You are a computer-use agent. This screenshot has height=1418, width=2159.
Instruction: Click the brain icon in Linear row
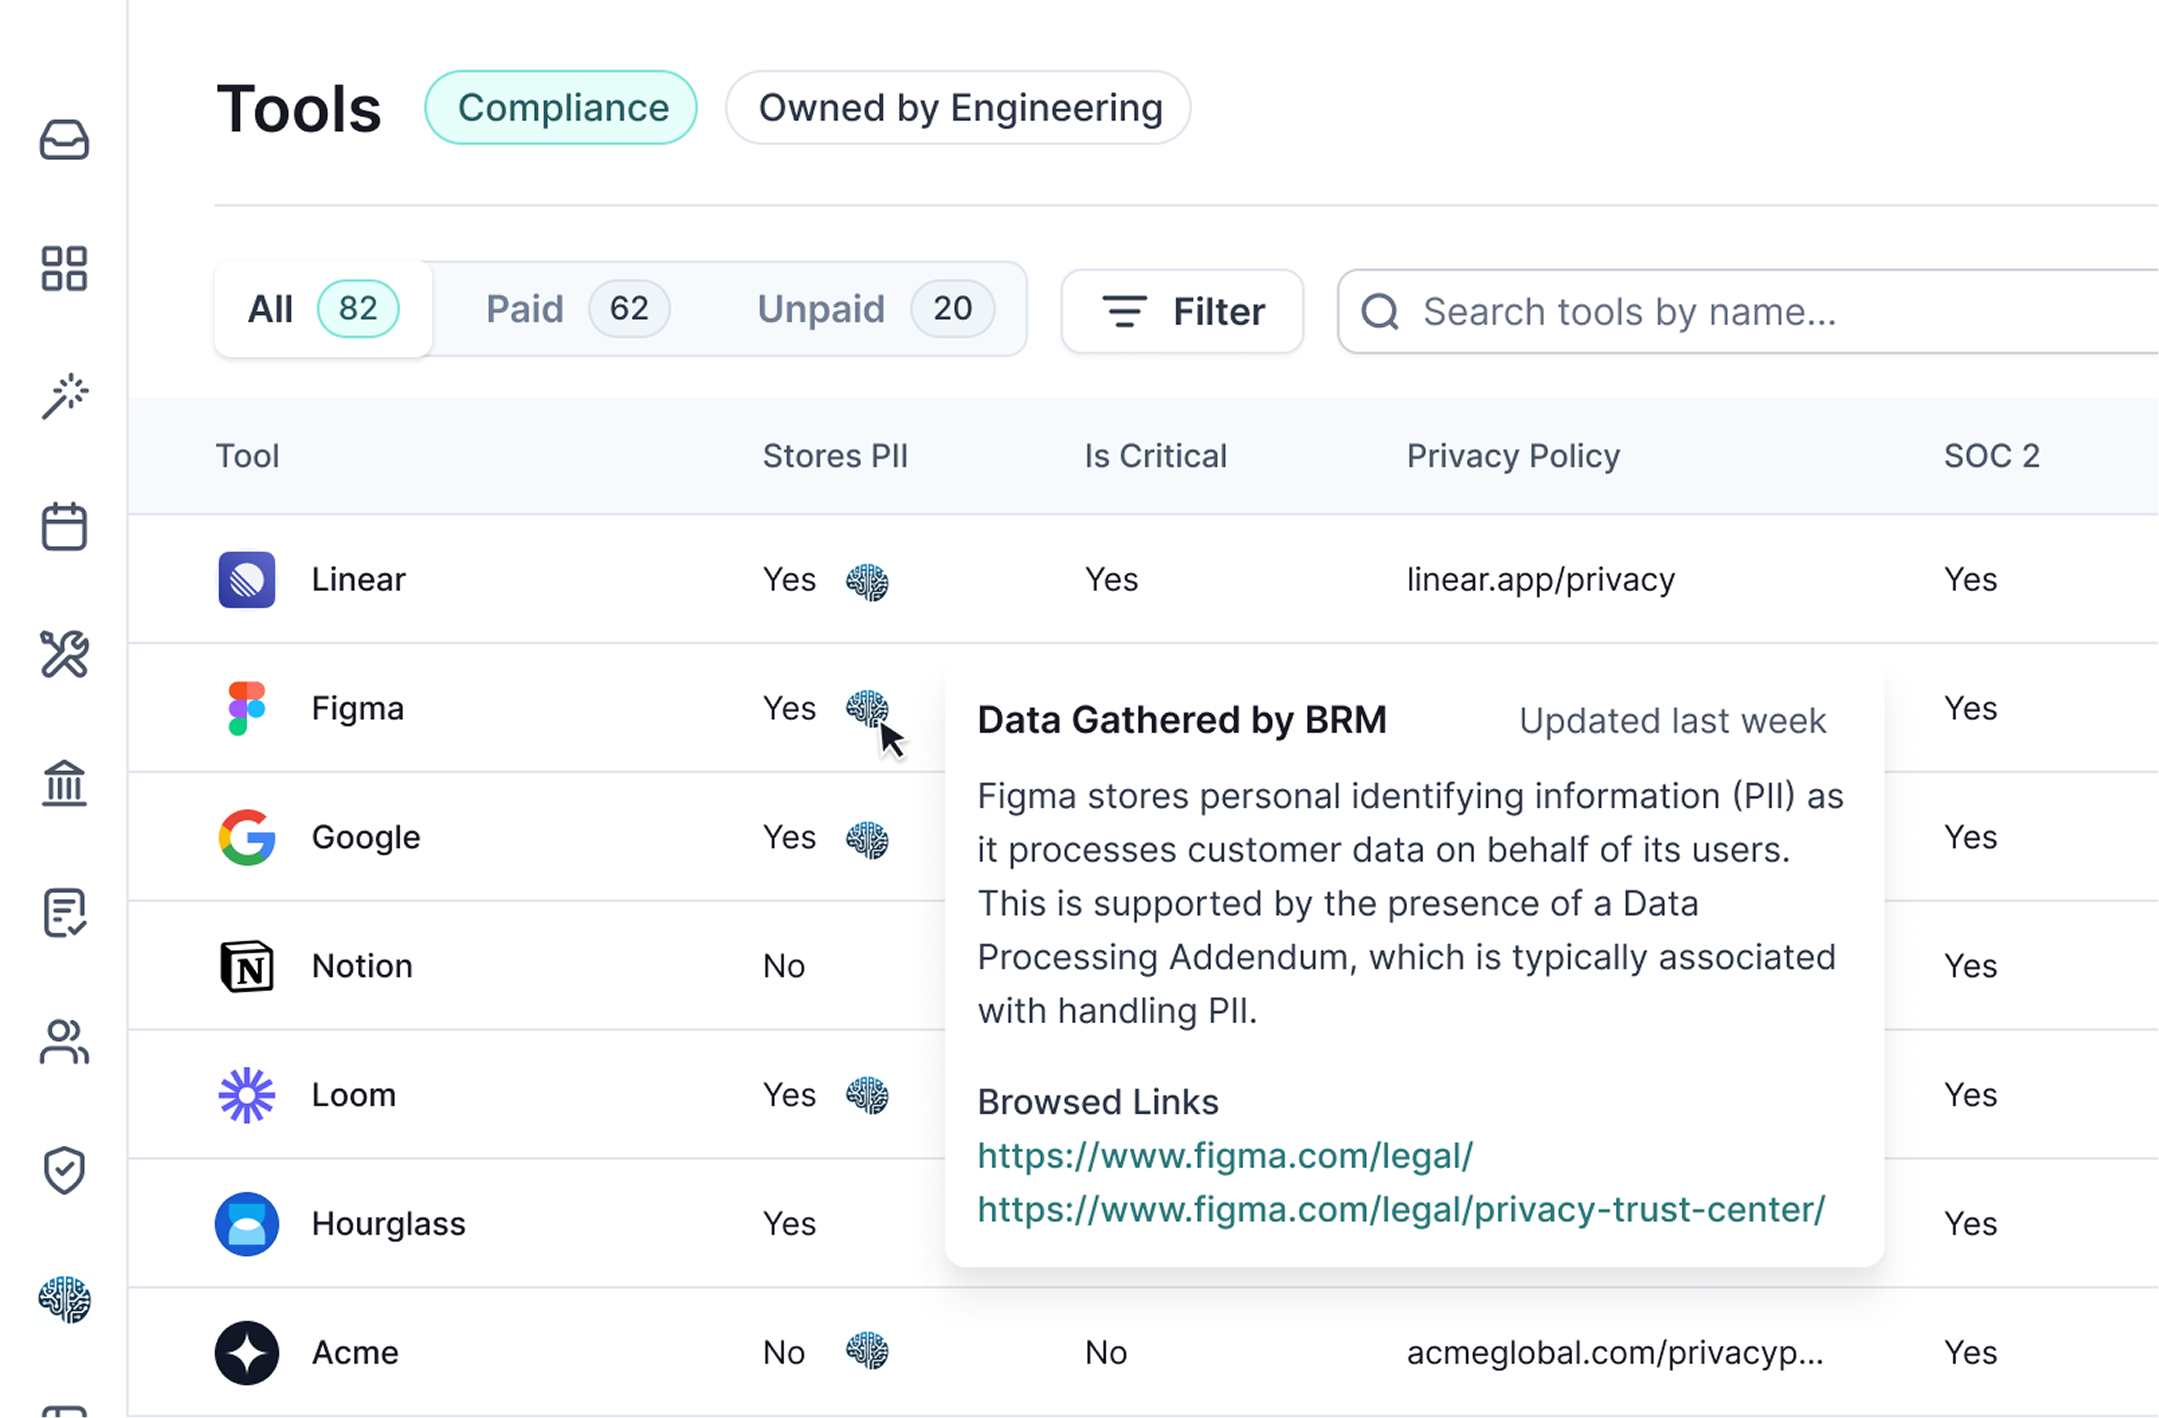[867, 581]
